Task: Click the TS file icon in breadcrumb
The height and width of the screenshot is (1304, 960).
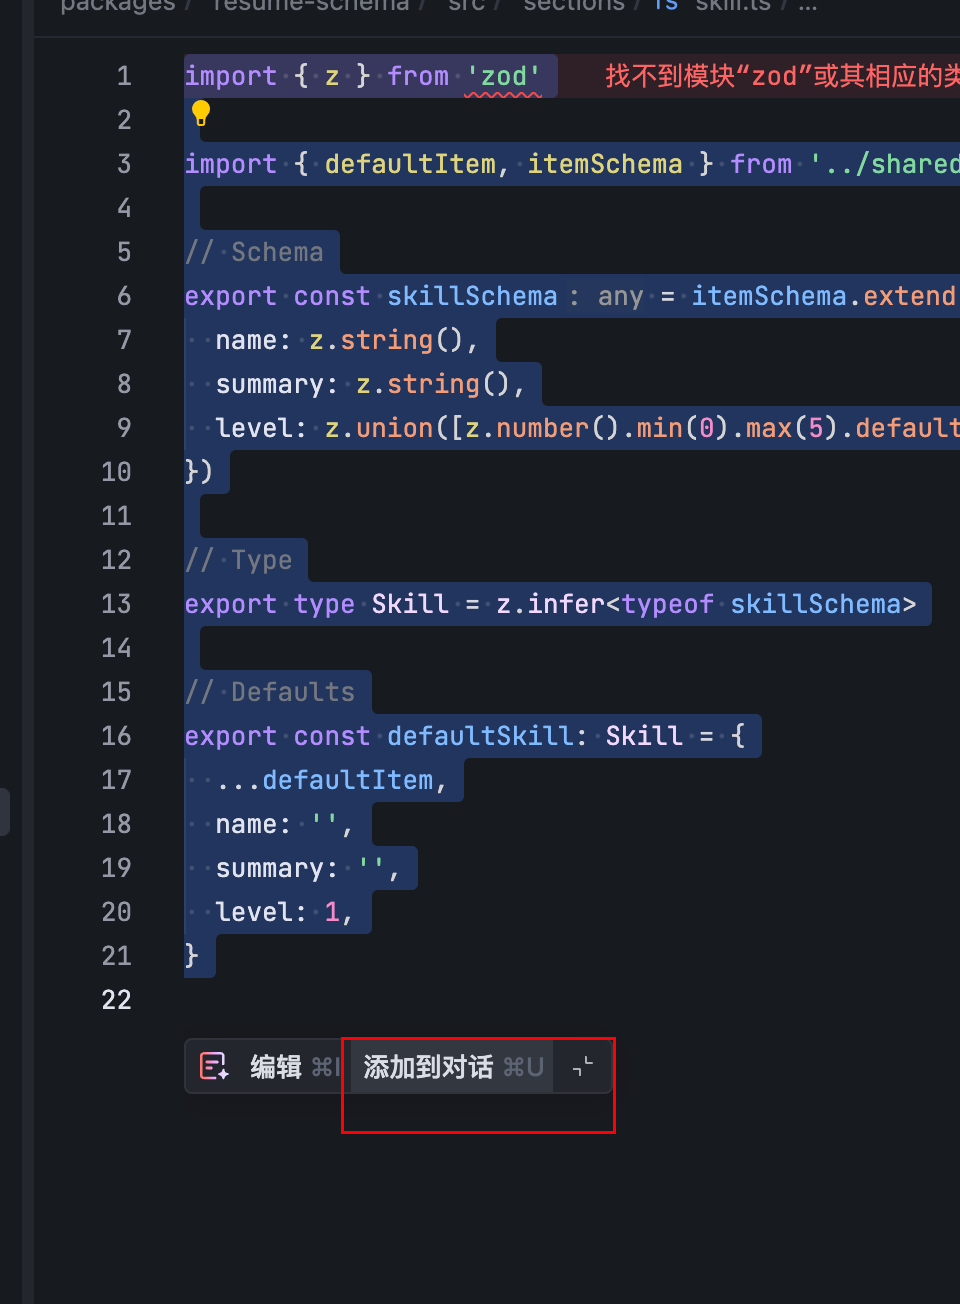Action: (666, 5)
